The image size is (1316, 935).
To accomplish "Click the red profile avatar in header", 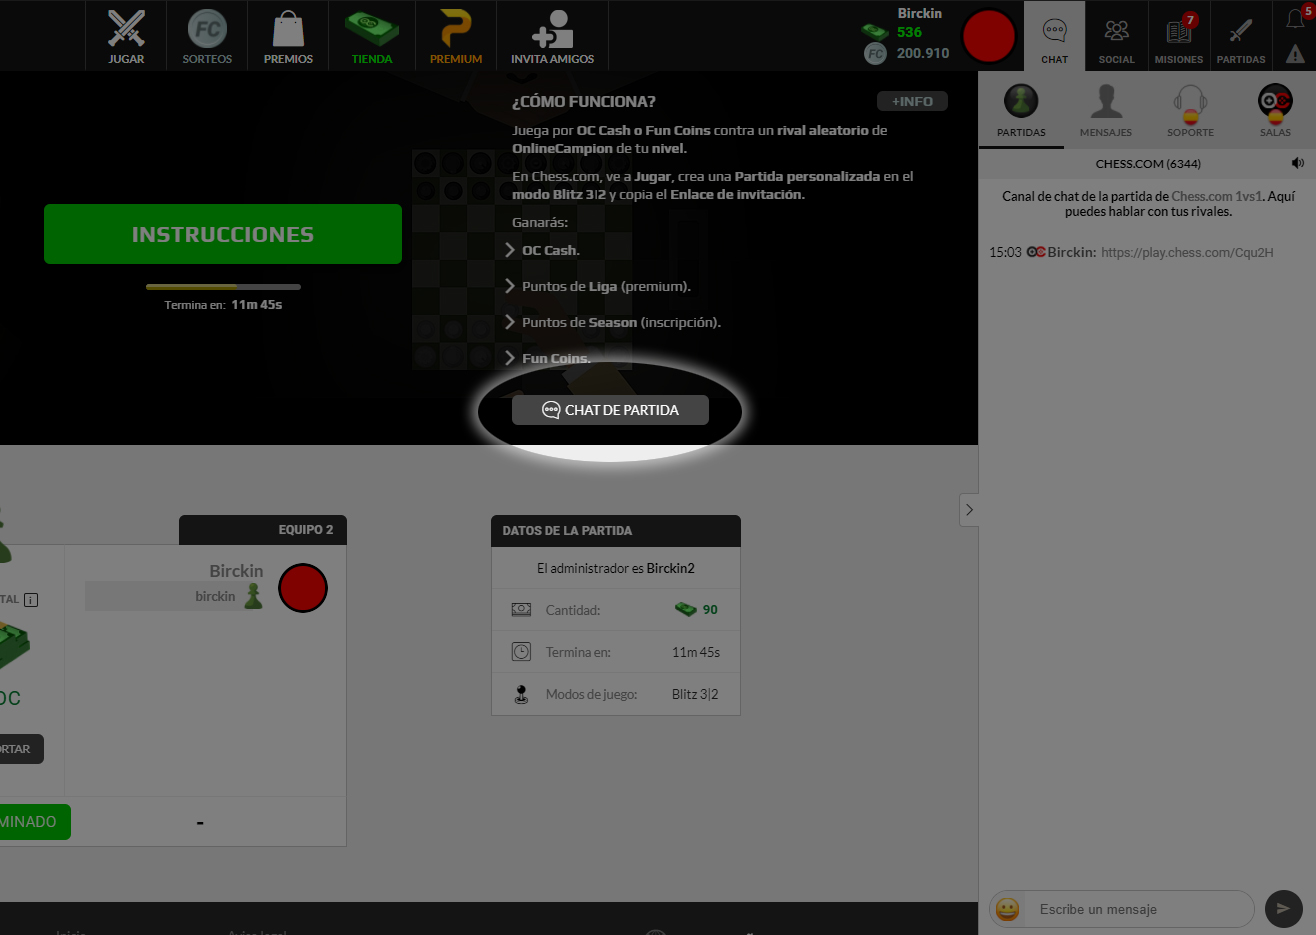I will 988,36.
